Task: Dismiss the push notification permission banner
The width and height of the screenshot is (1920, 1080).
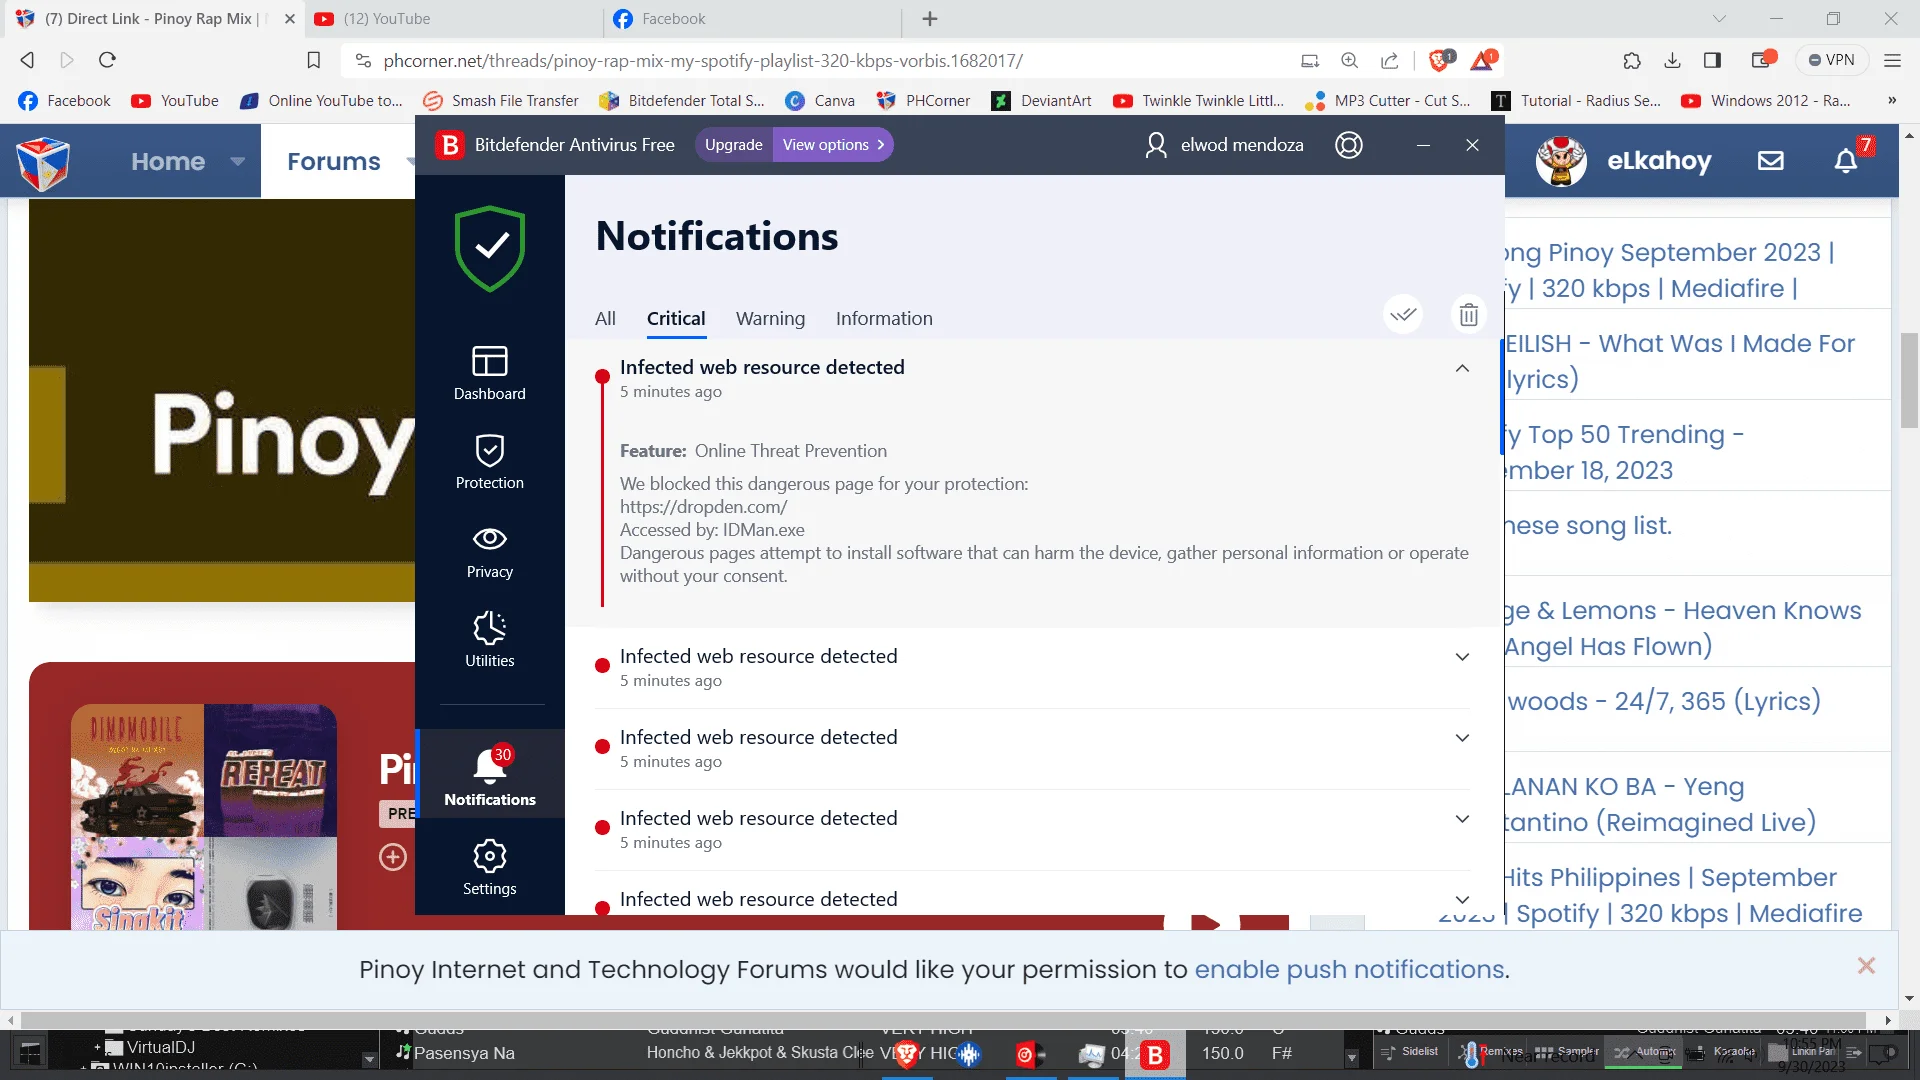Action: [1866, 966]
